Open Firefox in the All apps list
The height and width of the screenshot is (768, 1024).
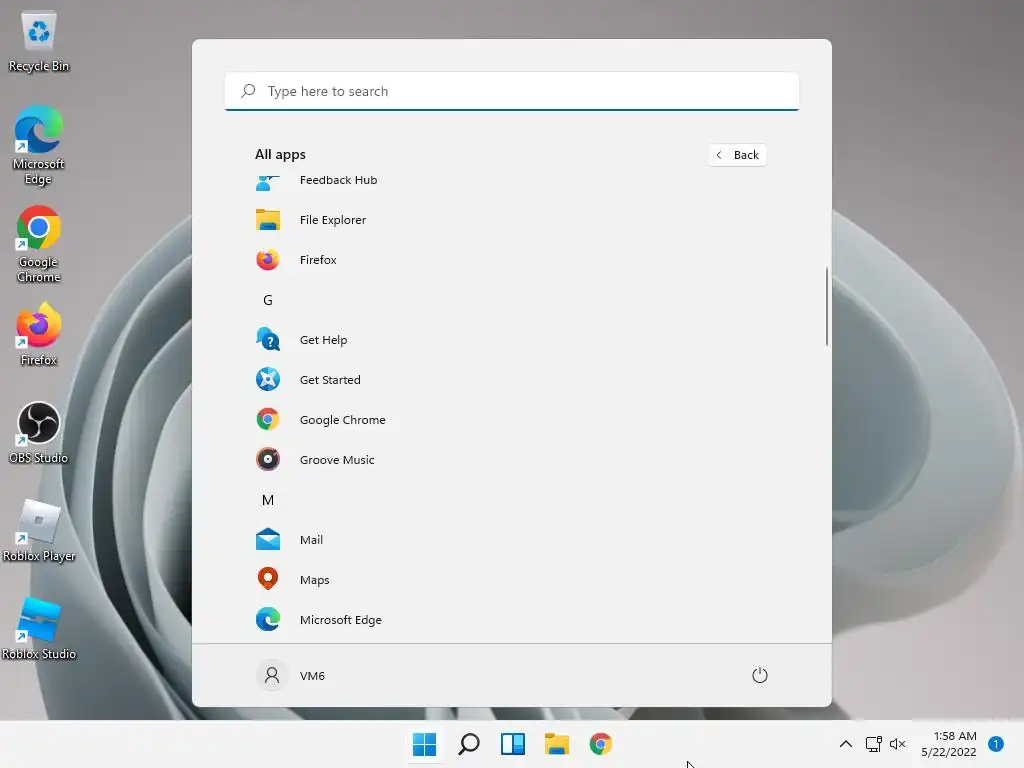point(511,260)
